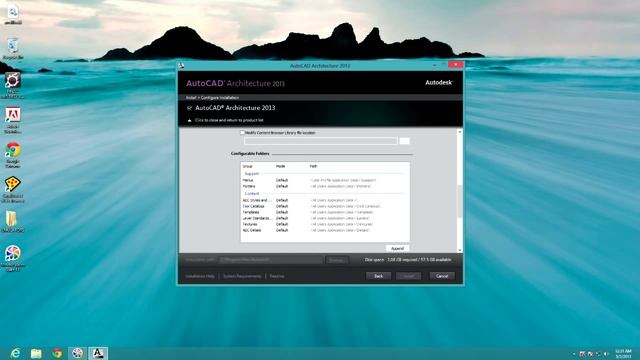This screenshot has width=640, height=360.
Task: Launch Google Chrome from the taskbar
Action: (x=57, y=353)
